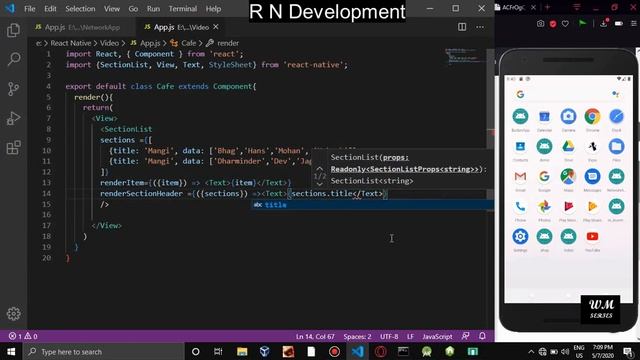Open Task View on the taskbar

(x=218, y=351)
